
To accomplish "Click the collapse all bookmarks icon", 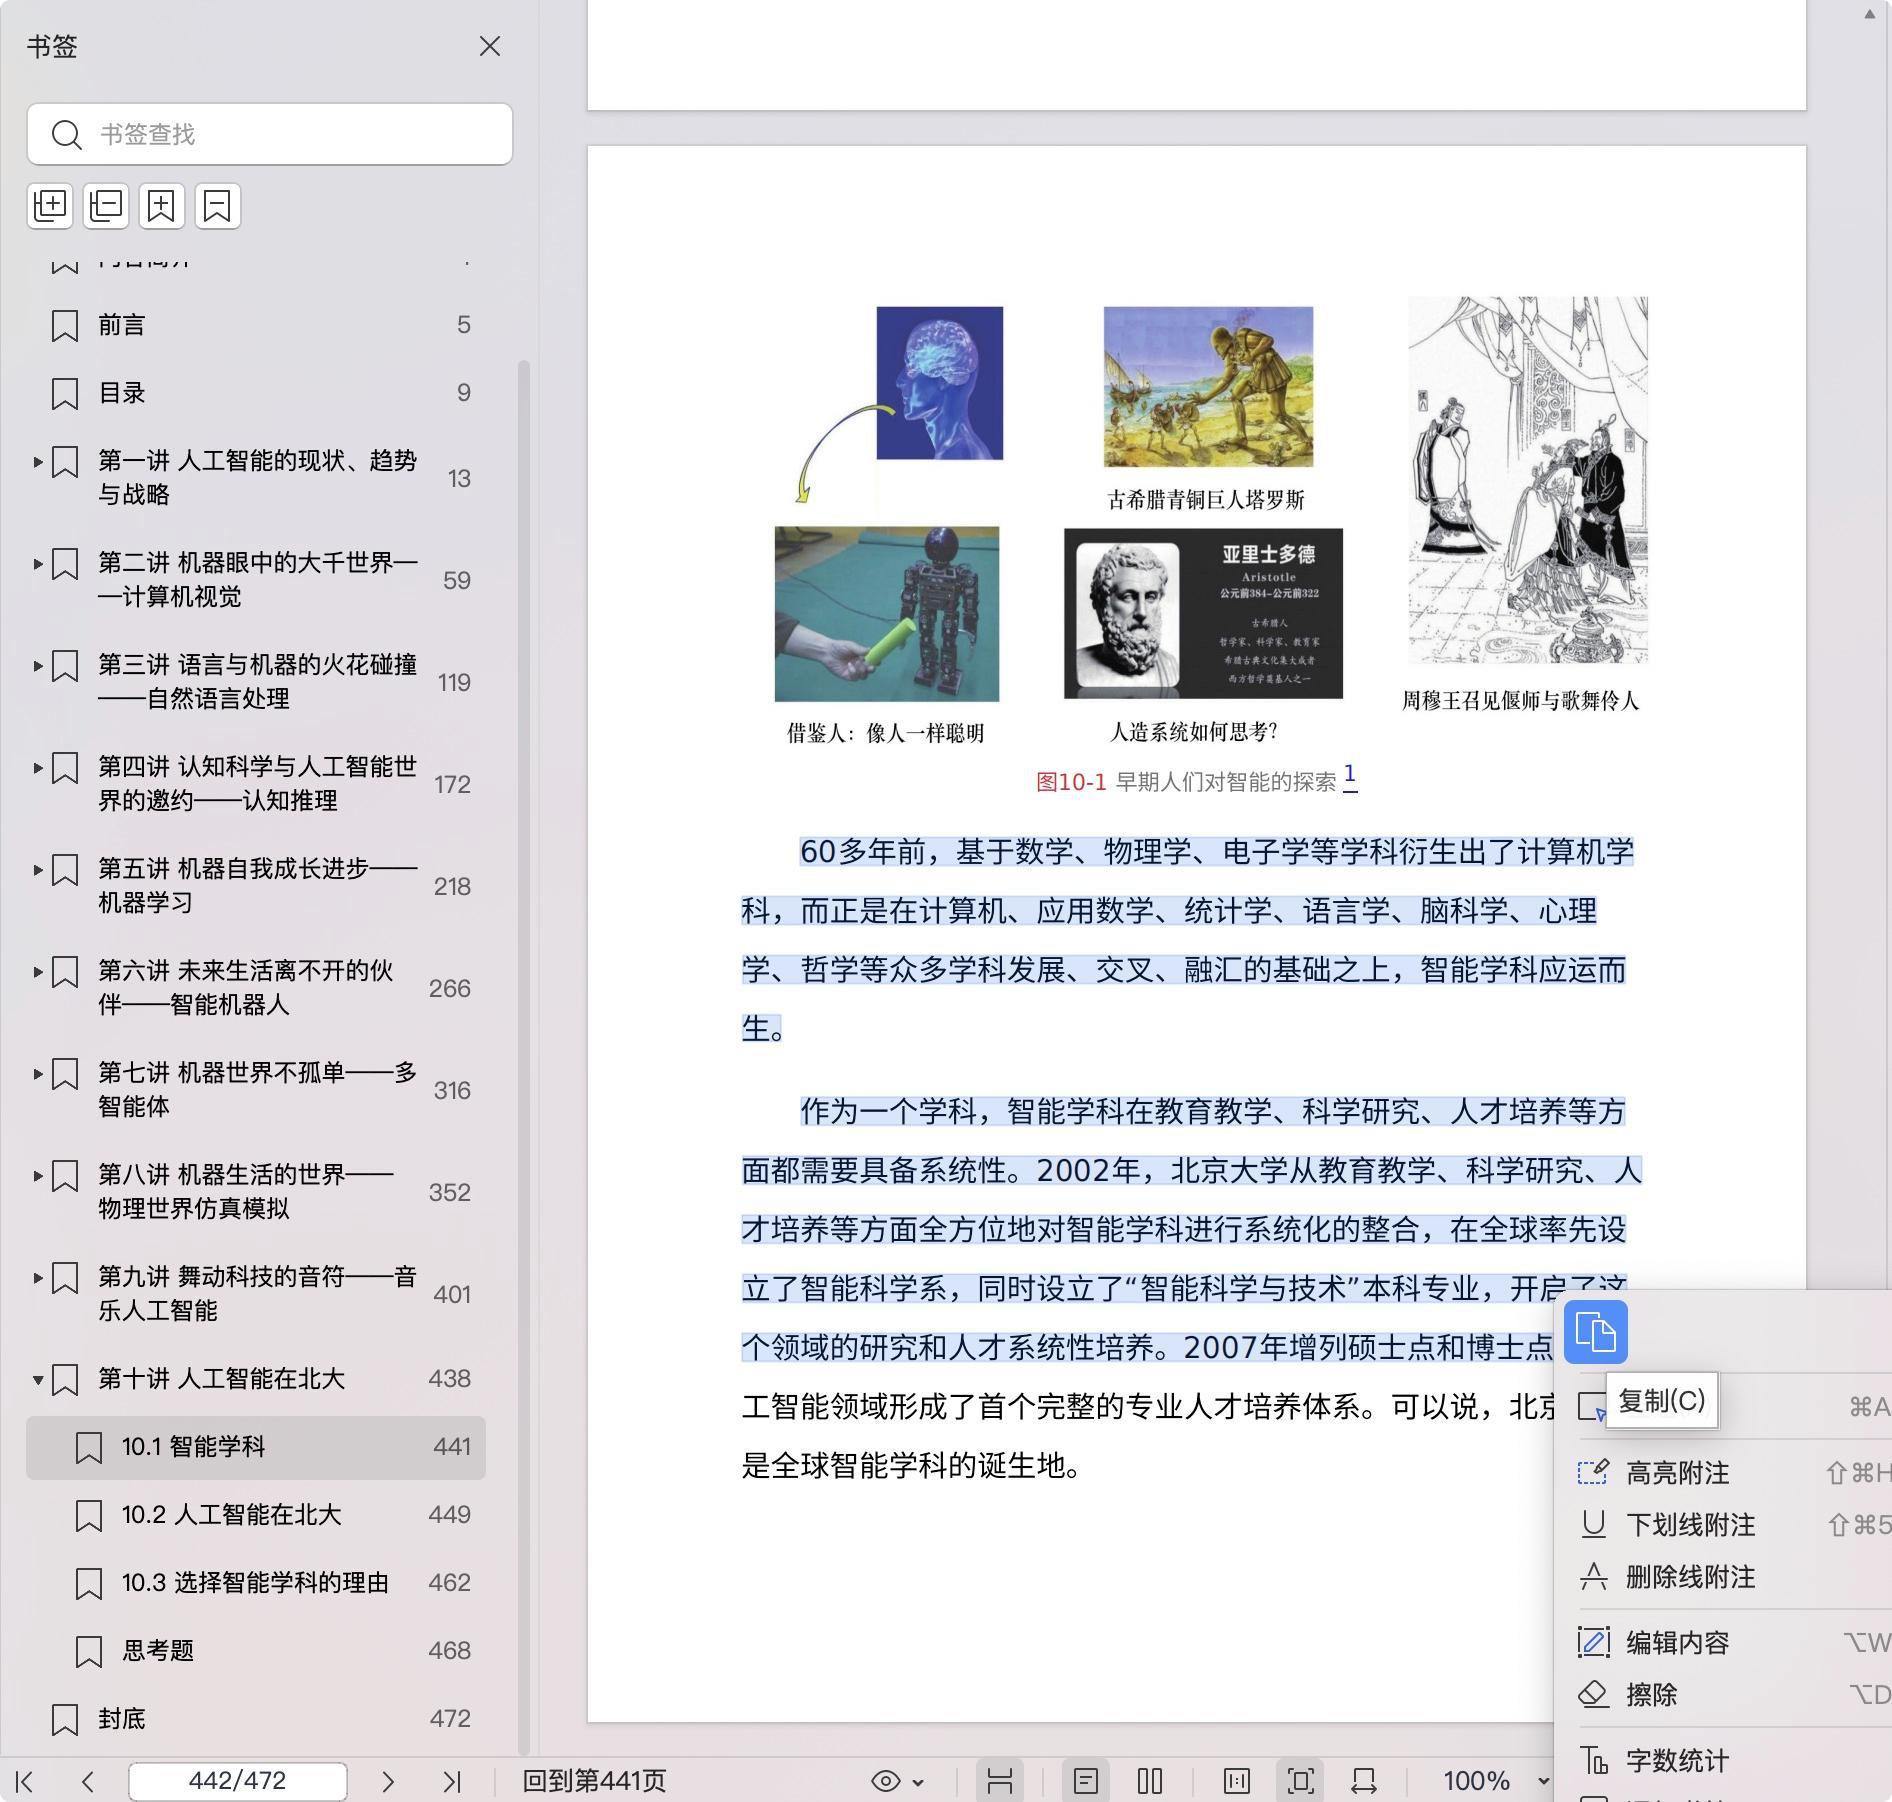I will pyautogui.click(x=106, y=206).
